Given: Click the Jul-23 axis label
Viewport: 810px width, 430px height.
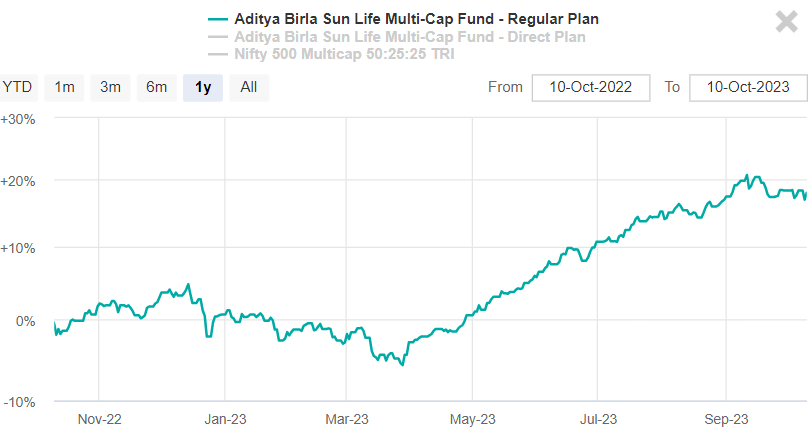Looking at the screenshot, I should (598, 418).
